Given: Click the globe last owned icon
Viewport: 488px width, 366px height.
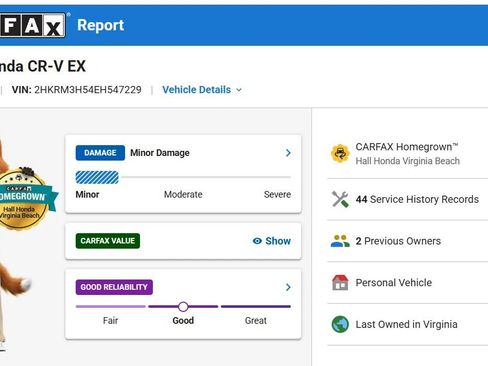Looking at the screenshot, I should point(340,324).
